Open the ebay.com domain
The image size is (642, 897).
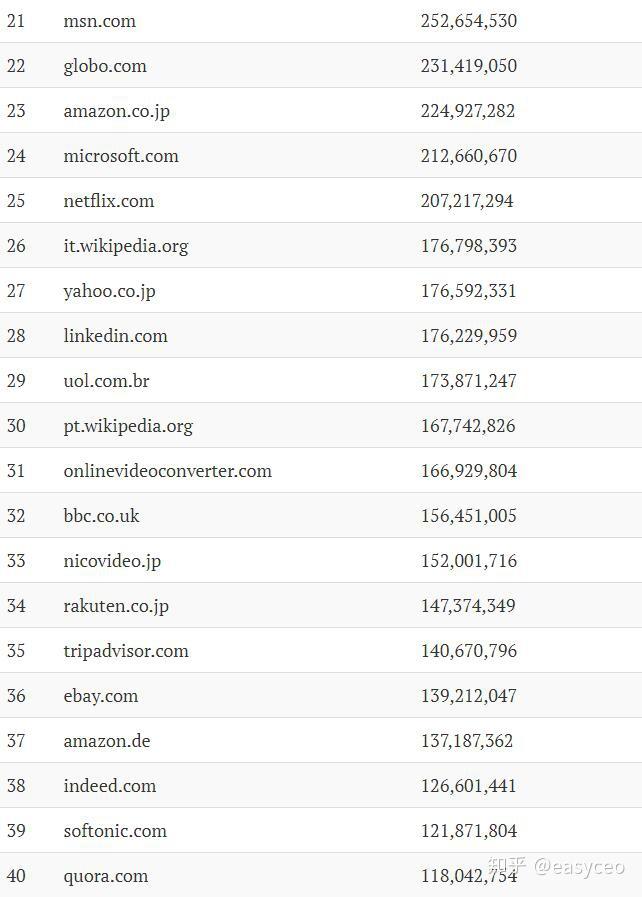101,696
